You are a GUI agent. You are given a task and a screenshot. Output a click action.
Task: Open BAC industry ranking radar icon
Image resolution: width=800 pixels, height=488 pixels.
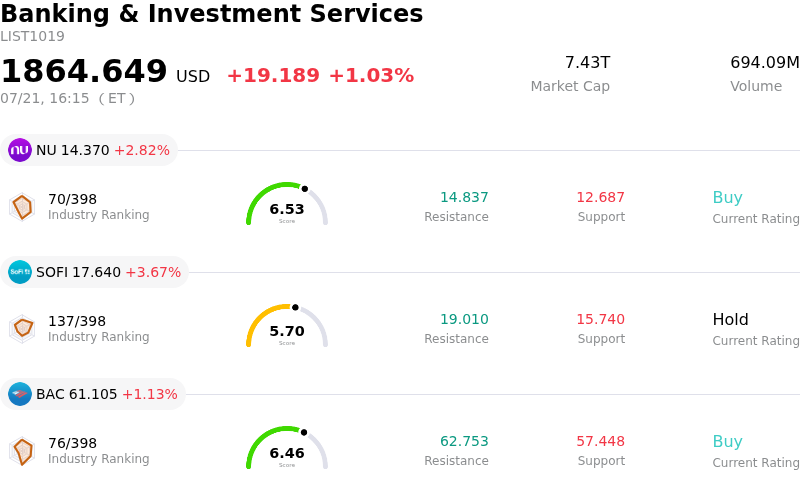[x=22, y=451]
